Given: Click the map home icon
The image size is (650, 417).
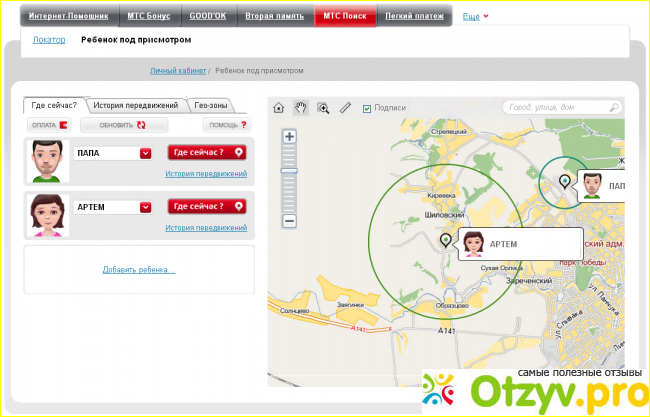Looking at the screenshot, I should point(279,107).
